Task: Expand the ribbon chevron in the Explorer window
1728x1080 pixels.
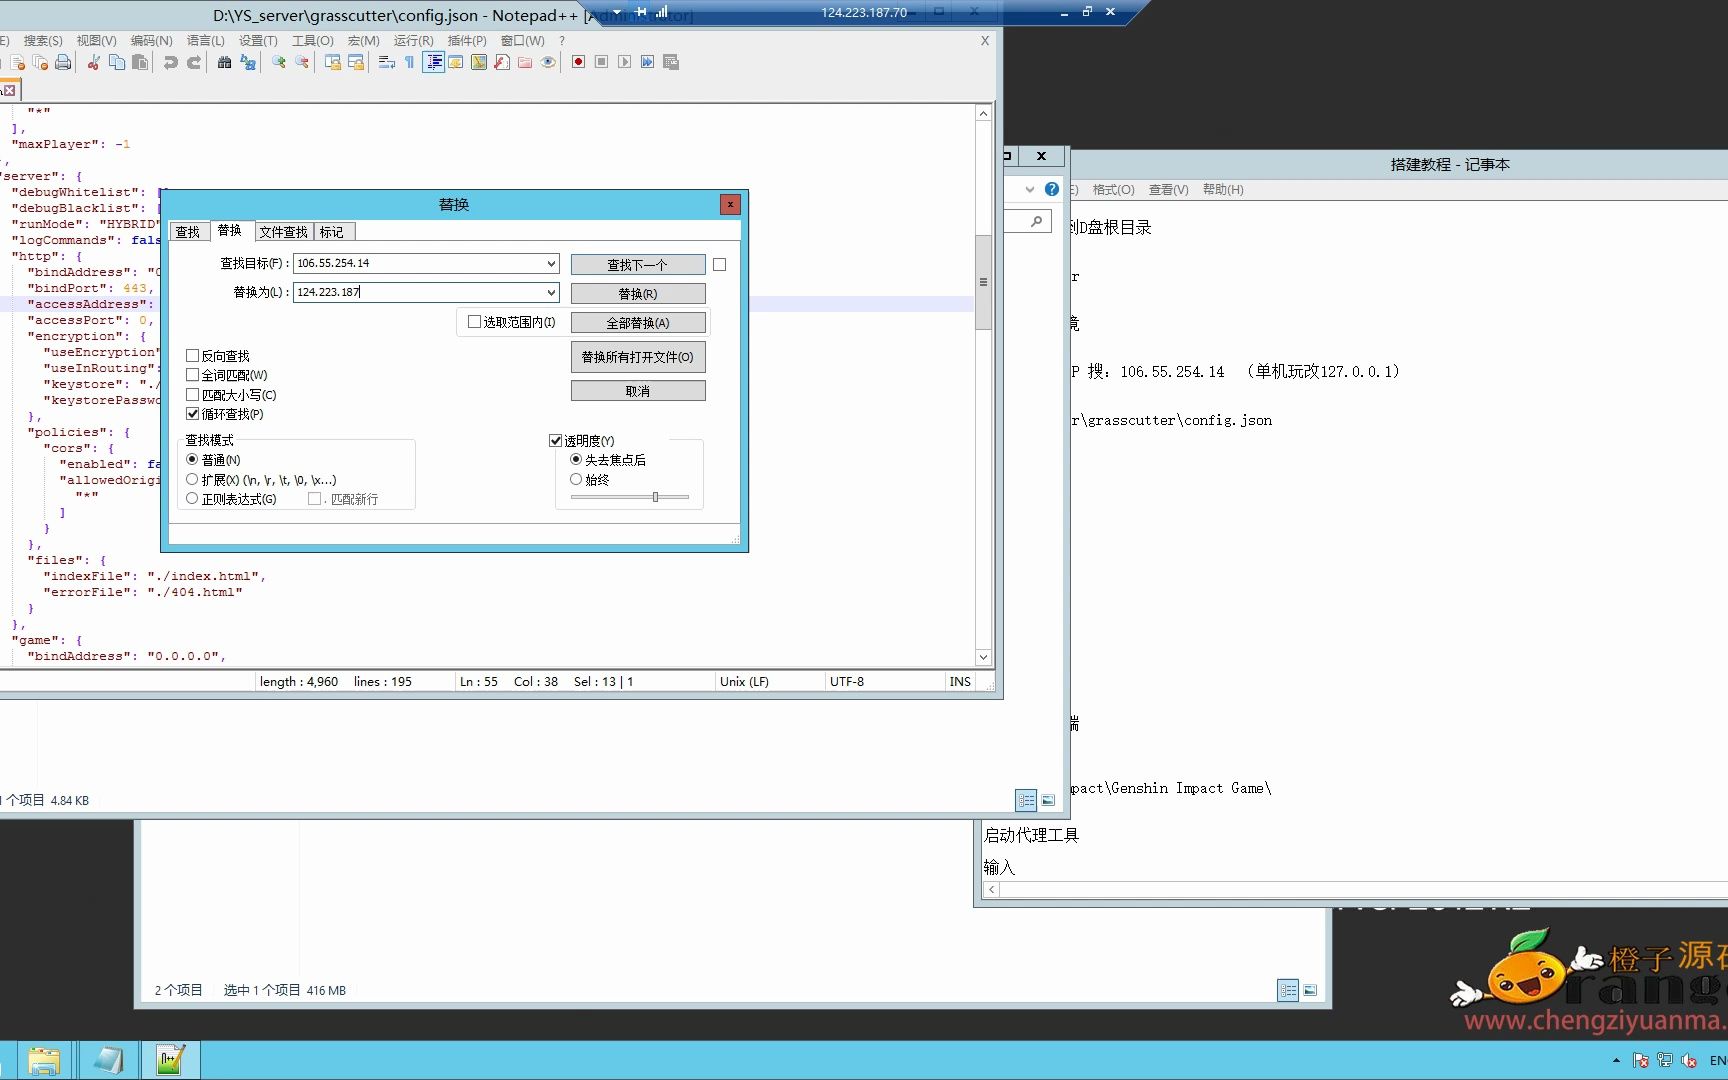Action: coord(1030,189)
